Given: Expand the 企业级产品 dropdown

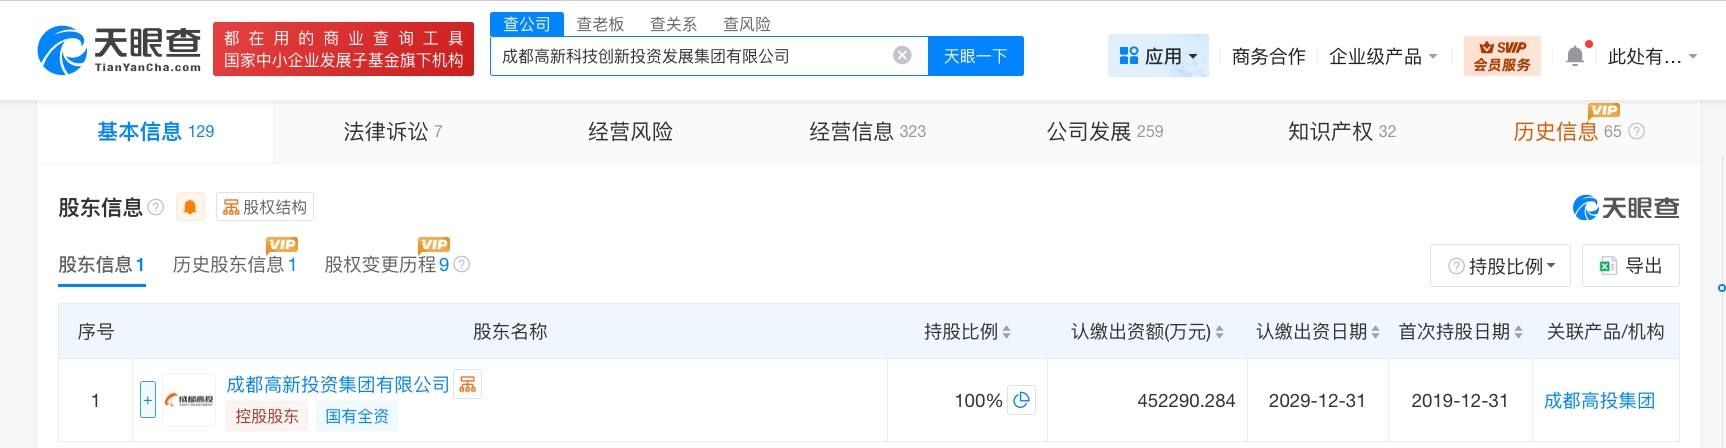Looking at the screenshot, I should [x=1382, y=57].
